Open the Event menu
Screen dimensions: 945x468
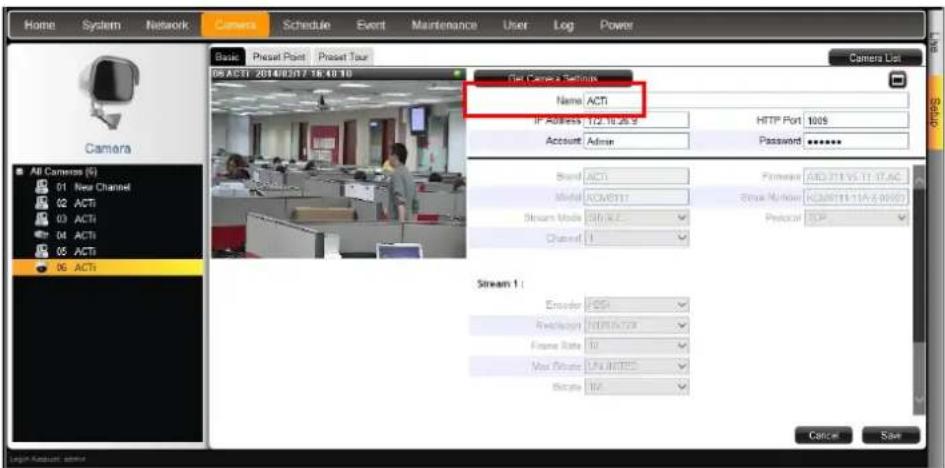[x=371, y=26]
